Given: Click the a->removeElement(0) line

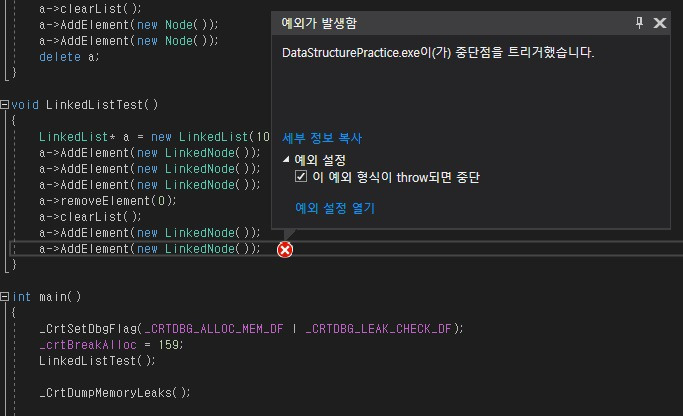Looking at the screenshot, I should [108, 201].
